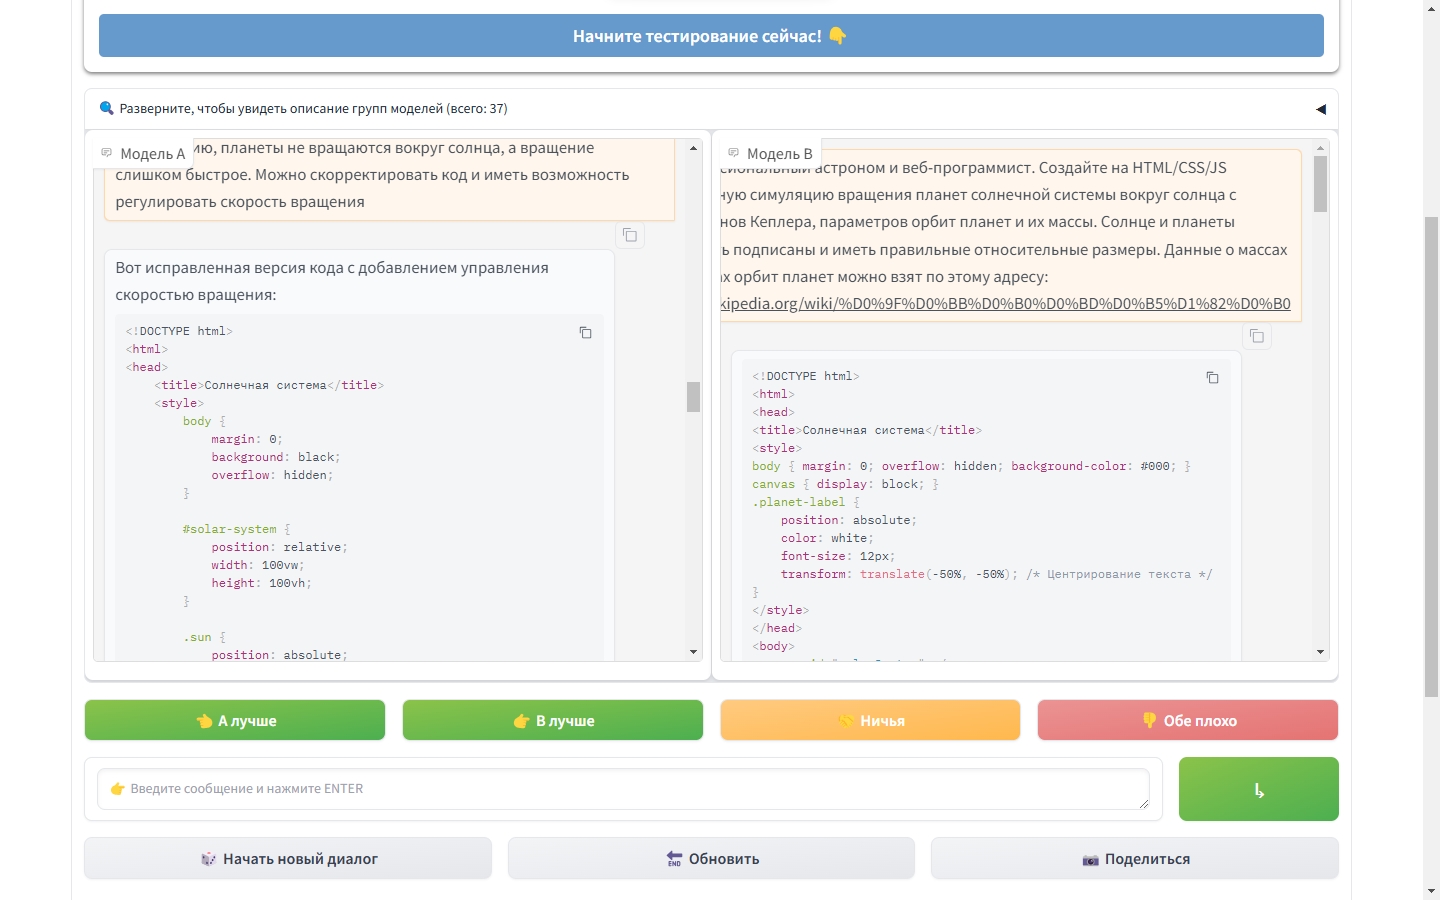
Task: Open the Wikipedia link in Model B prompt
Action: pyautogui.click(x=1005, y=304)
